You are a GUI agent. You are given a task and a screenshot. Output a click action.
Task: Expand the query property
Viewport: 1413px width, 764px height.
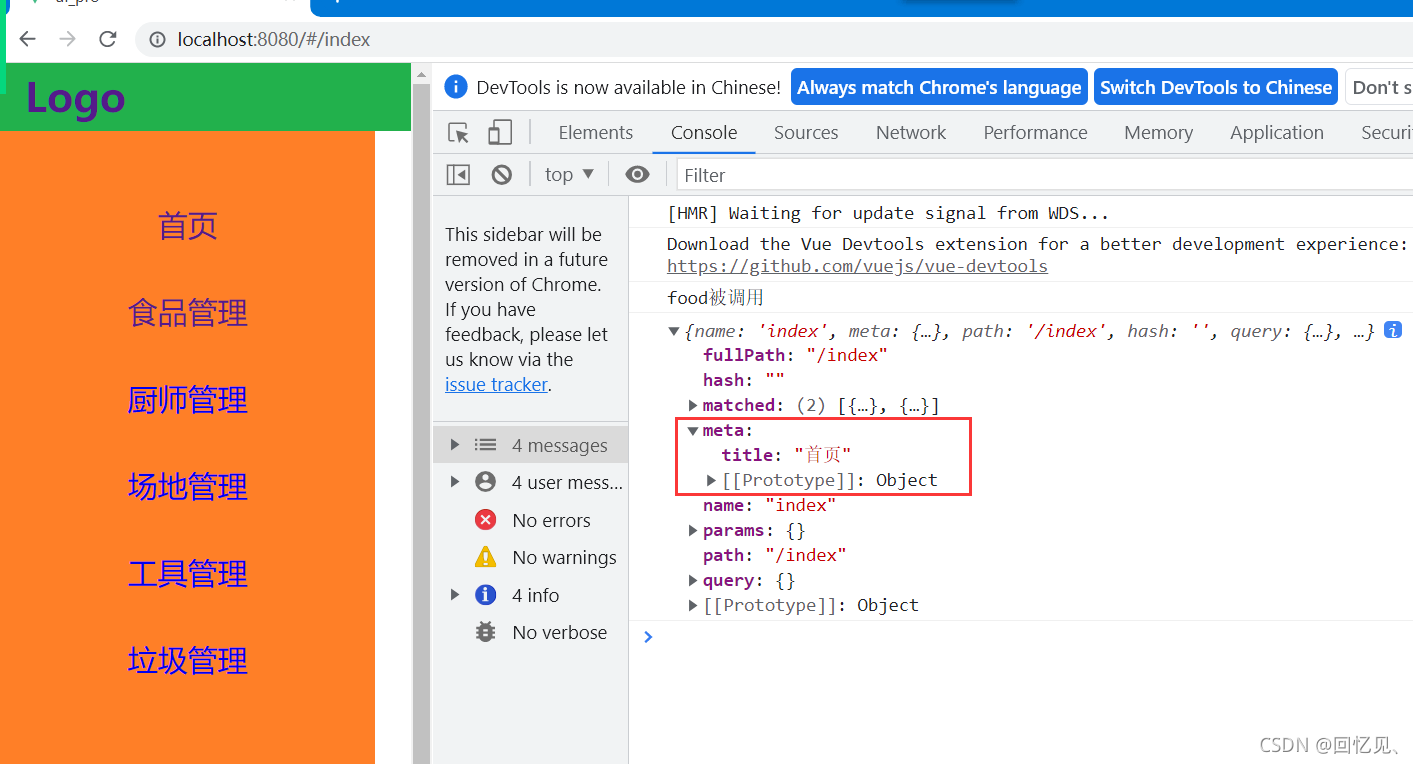[693, 580]
